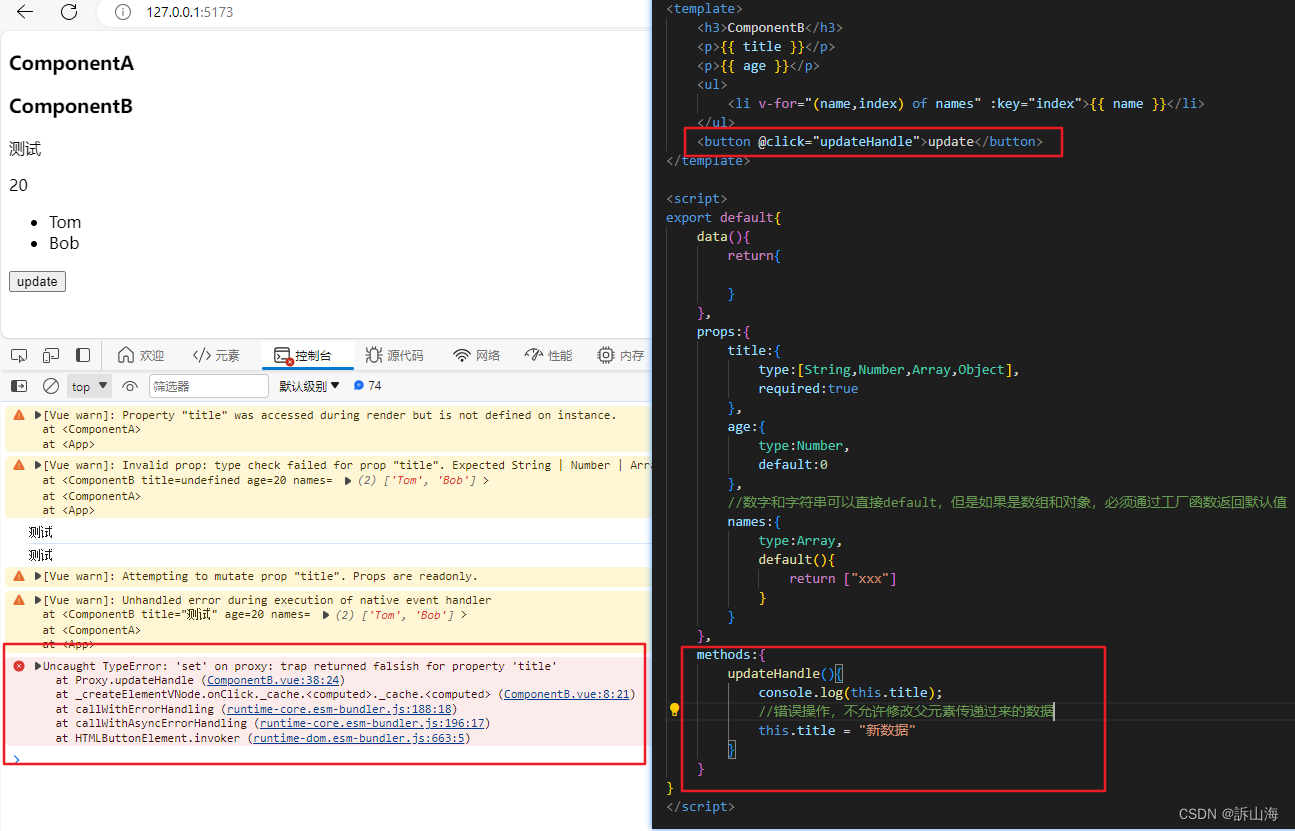Open ComponentB.vue:8:21 source link
1295x831 pixels.
pyautogui.click(x=566, y=694)
